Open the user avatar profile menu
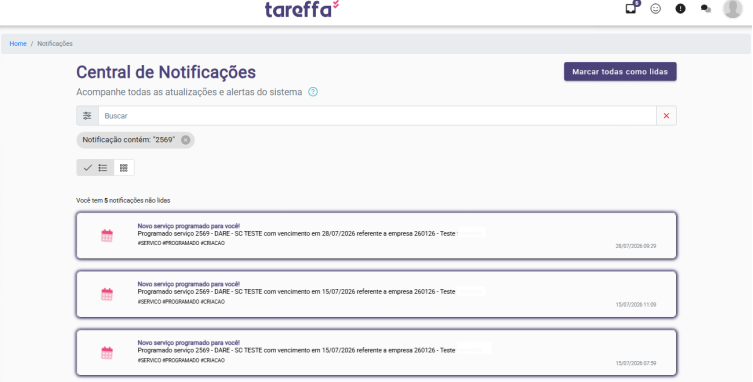 tap(732, 8)
